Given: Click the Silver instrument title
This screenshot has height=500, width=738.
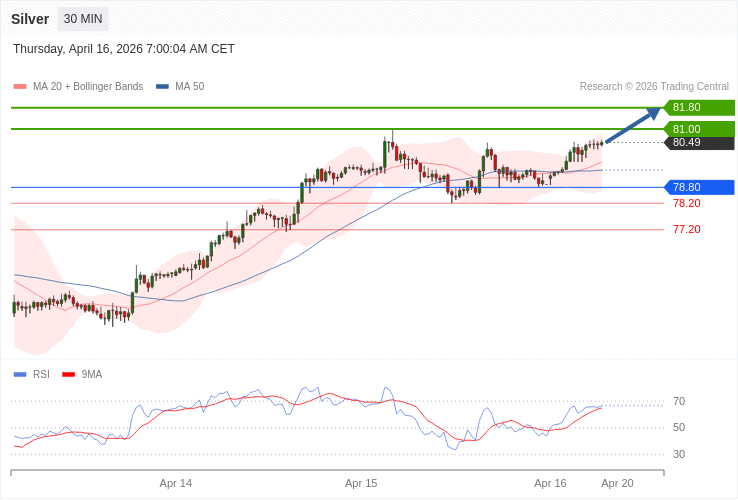Looking at the screenshot, I should 30,19.
